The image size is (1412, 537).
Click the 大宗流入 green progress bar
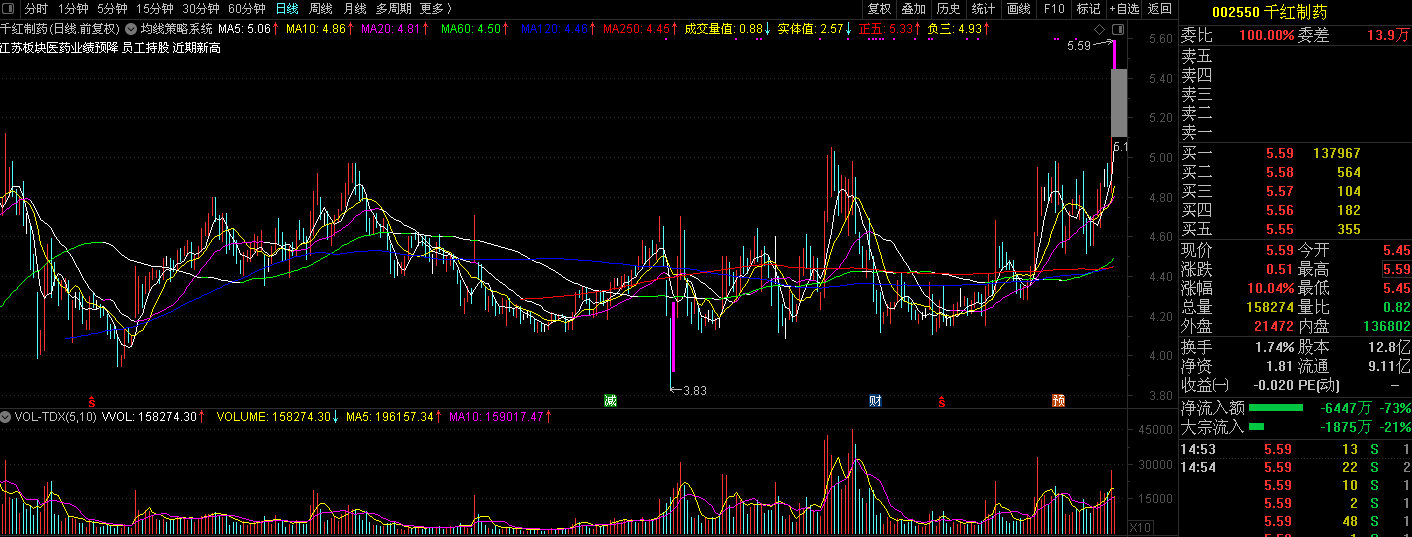(1256, 427)
